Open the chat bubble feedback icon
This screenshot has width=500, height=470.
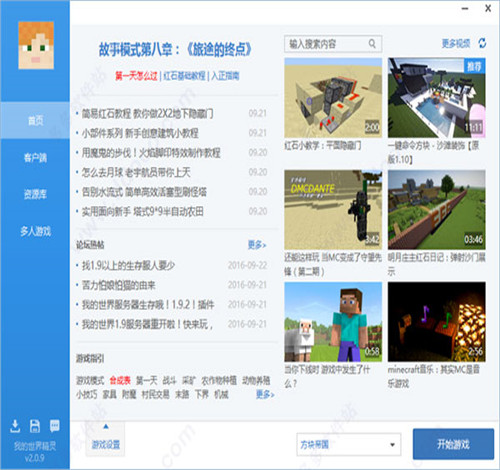tap(55, 426)
